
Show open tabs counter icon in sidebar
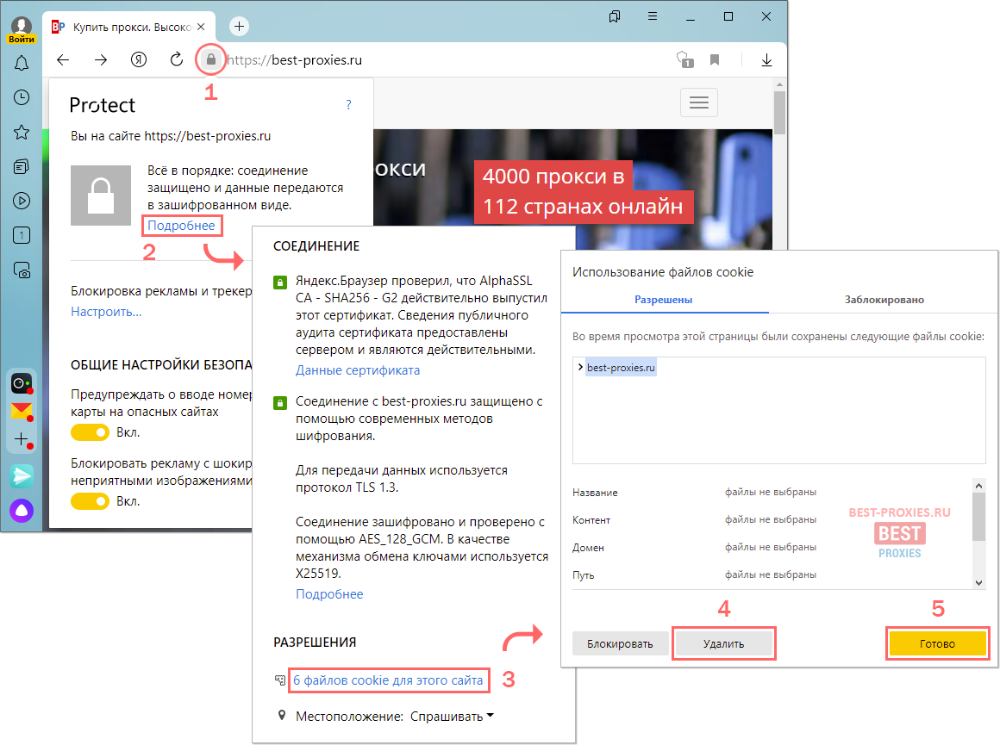(x=22, y=235)
